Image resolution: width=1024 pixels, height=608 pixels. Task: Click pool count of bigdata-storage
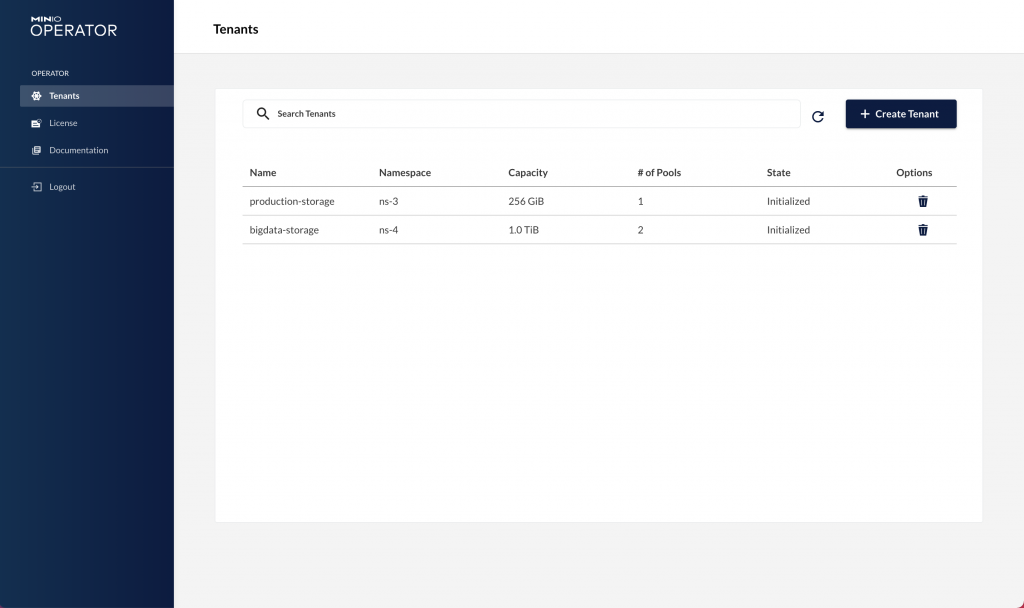click(641, 230)
